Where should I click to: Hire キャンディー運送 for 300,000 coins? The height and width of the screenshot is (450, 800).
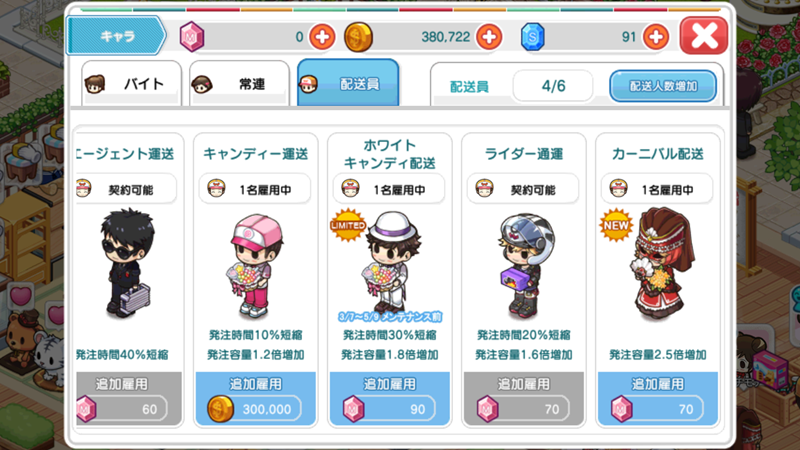256,398
